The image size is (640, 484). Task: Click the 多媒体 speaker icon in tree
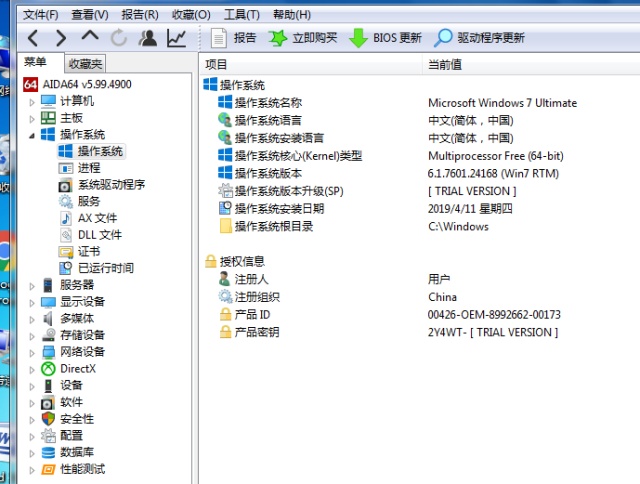coord(48,318)
